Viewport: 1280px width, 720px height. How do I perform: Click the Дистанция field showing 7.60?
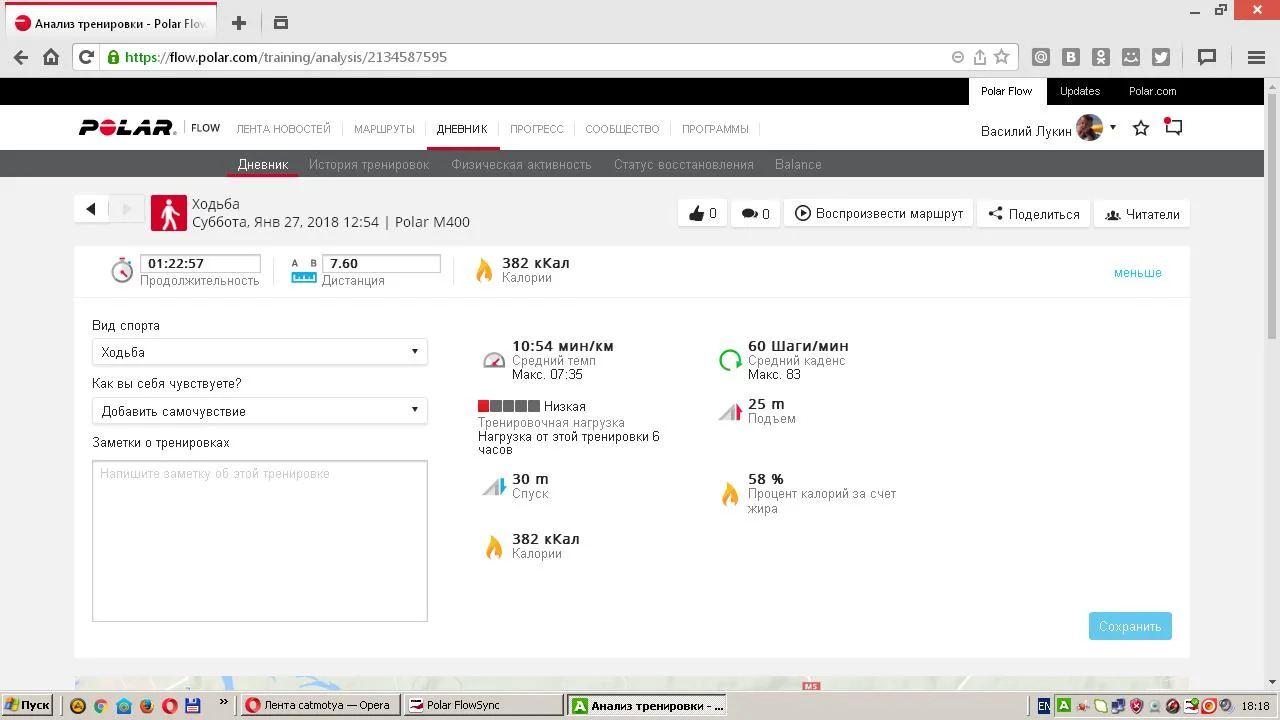point(381,264)
